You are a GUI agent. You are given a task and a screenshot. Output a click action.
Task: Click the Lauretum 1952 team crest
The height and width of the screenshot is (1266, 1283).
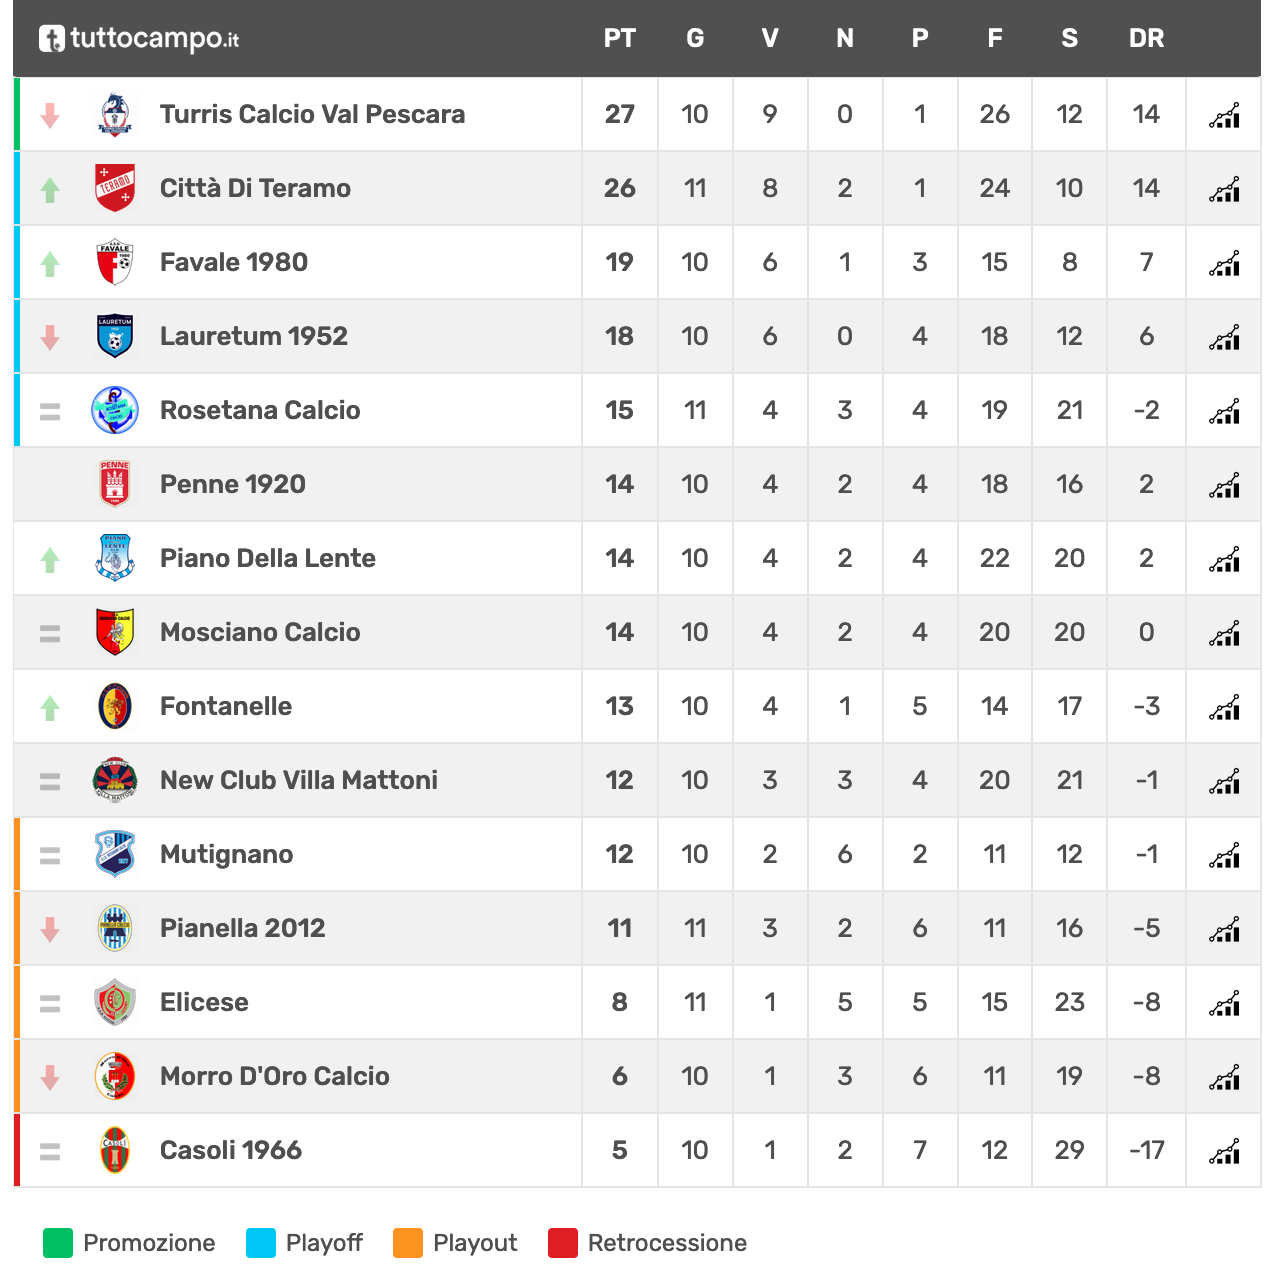(115, 336)
